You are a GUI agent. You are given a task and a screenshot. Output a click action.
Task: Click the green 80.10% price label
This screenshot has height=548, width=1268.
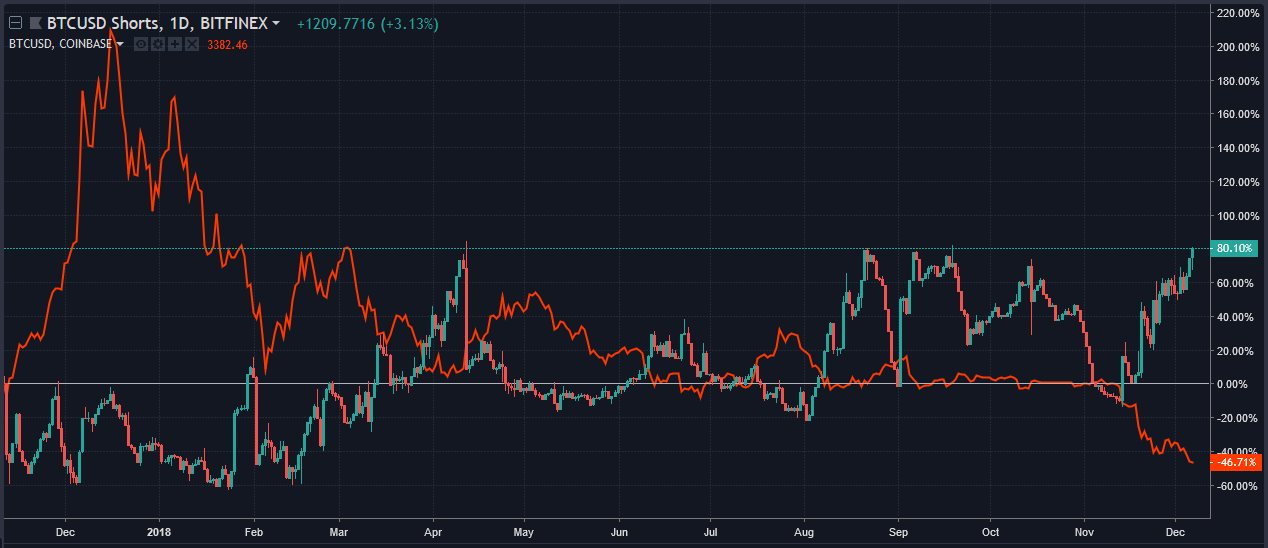[1233, 248]
